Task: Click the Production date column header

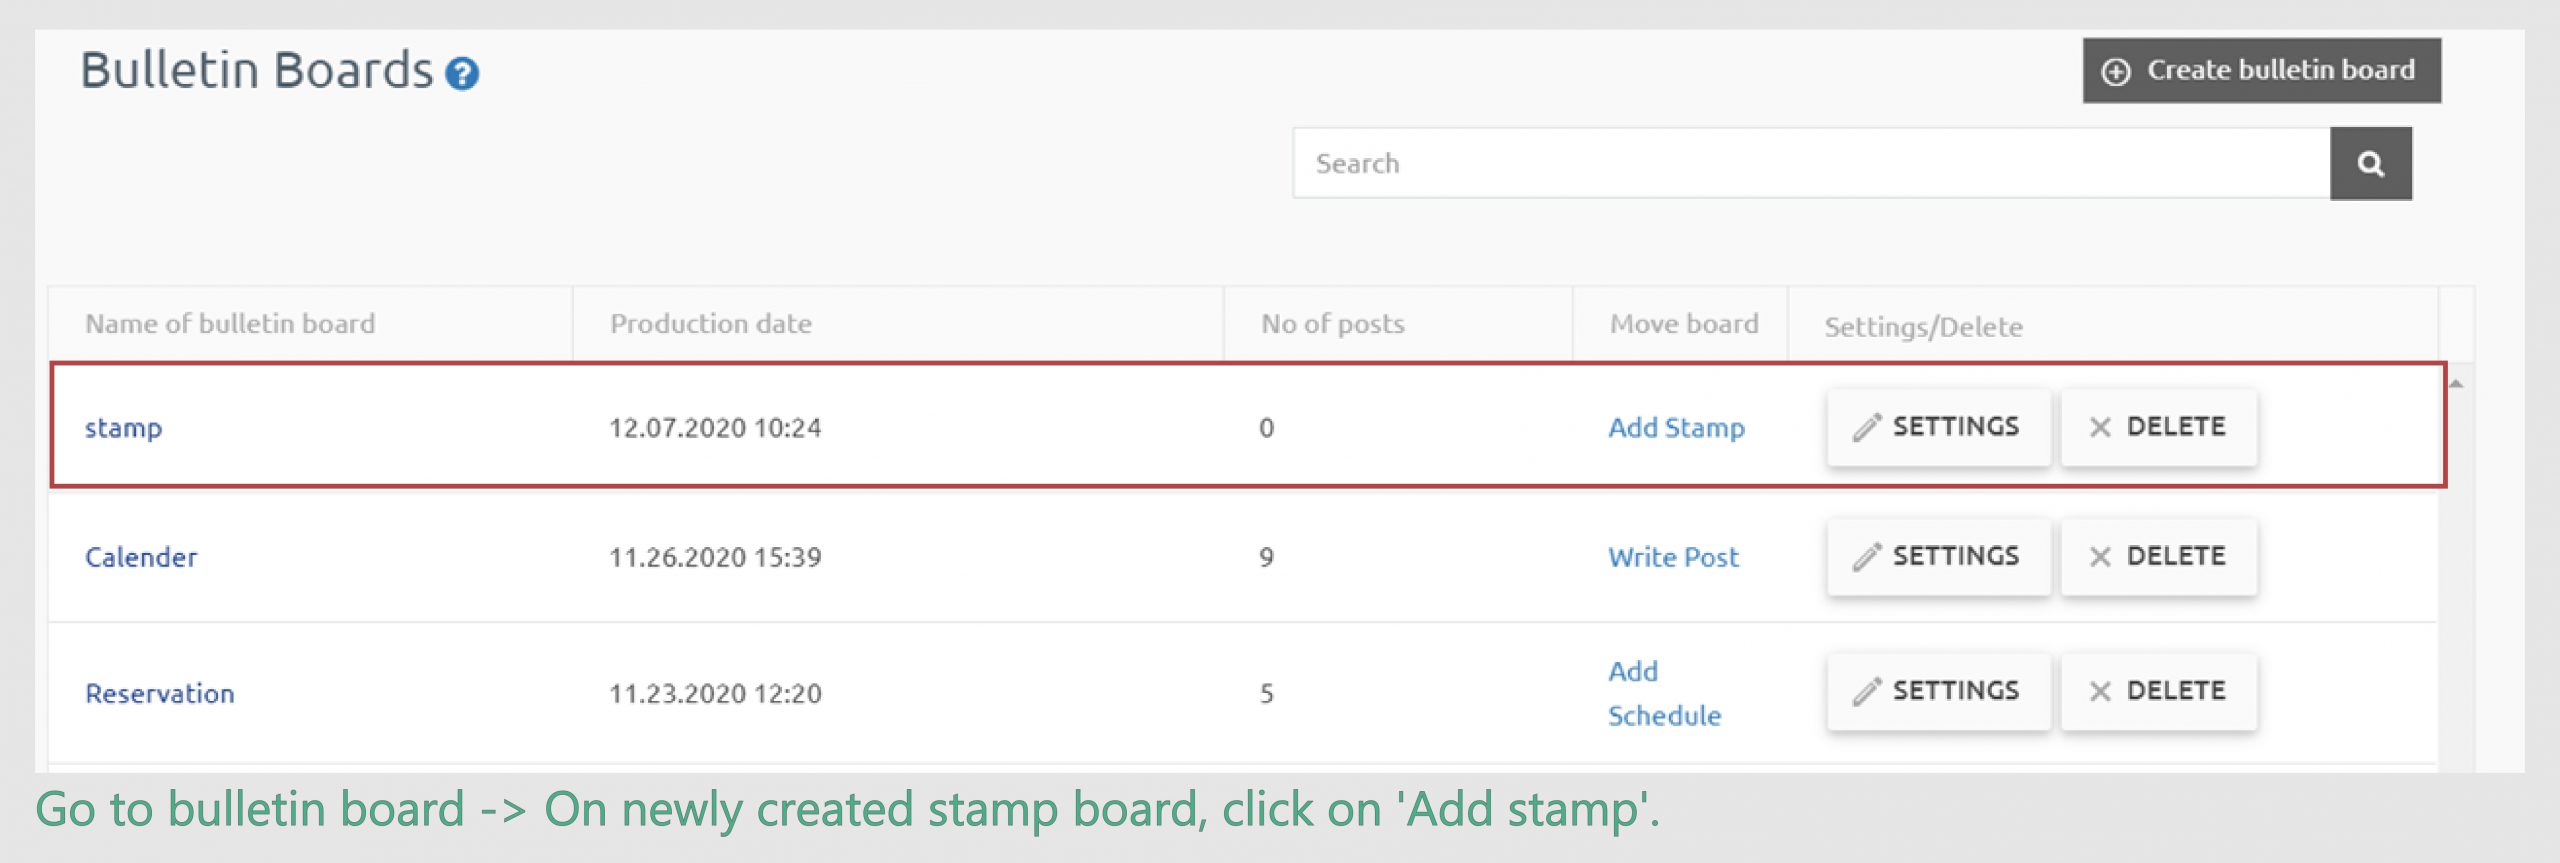Action: 711,324
